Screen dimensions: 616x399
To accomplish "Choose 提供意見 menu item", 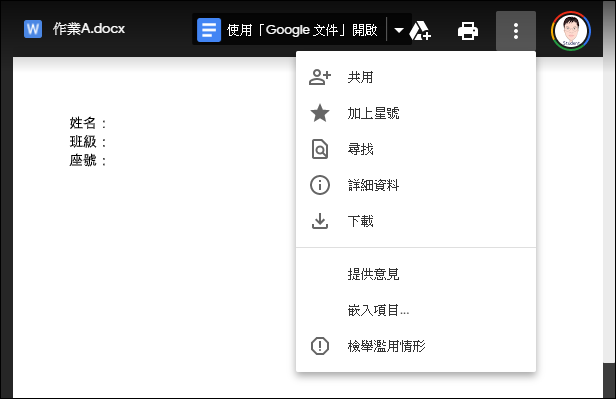I will click(x=416, y=274).
